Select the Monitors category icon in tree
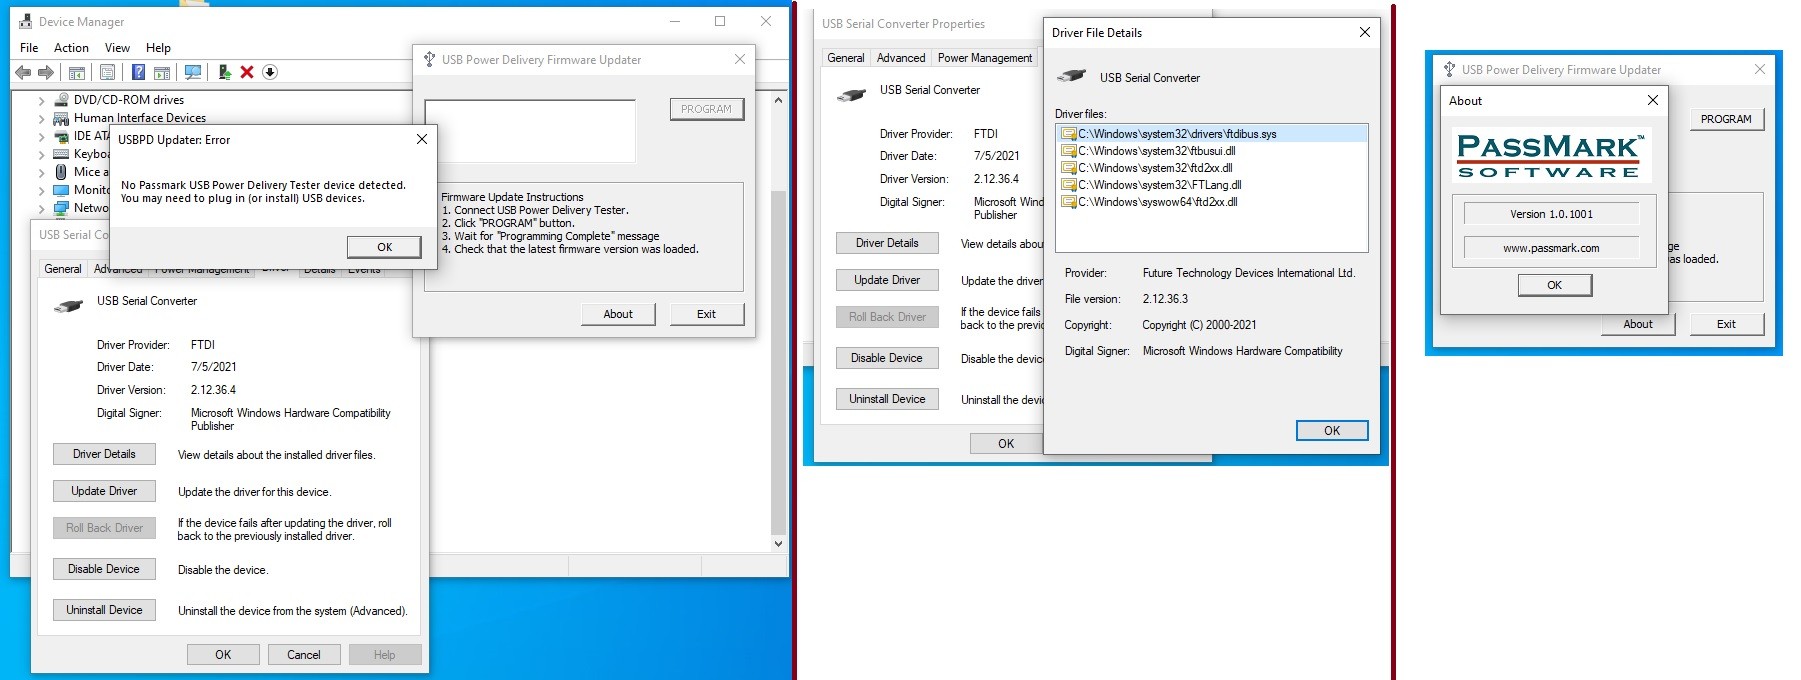Screen dimensions: 1801x680 point(61,190)
